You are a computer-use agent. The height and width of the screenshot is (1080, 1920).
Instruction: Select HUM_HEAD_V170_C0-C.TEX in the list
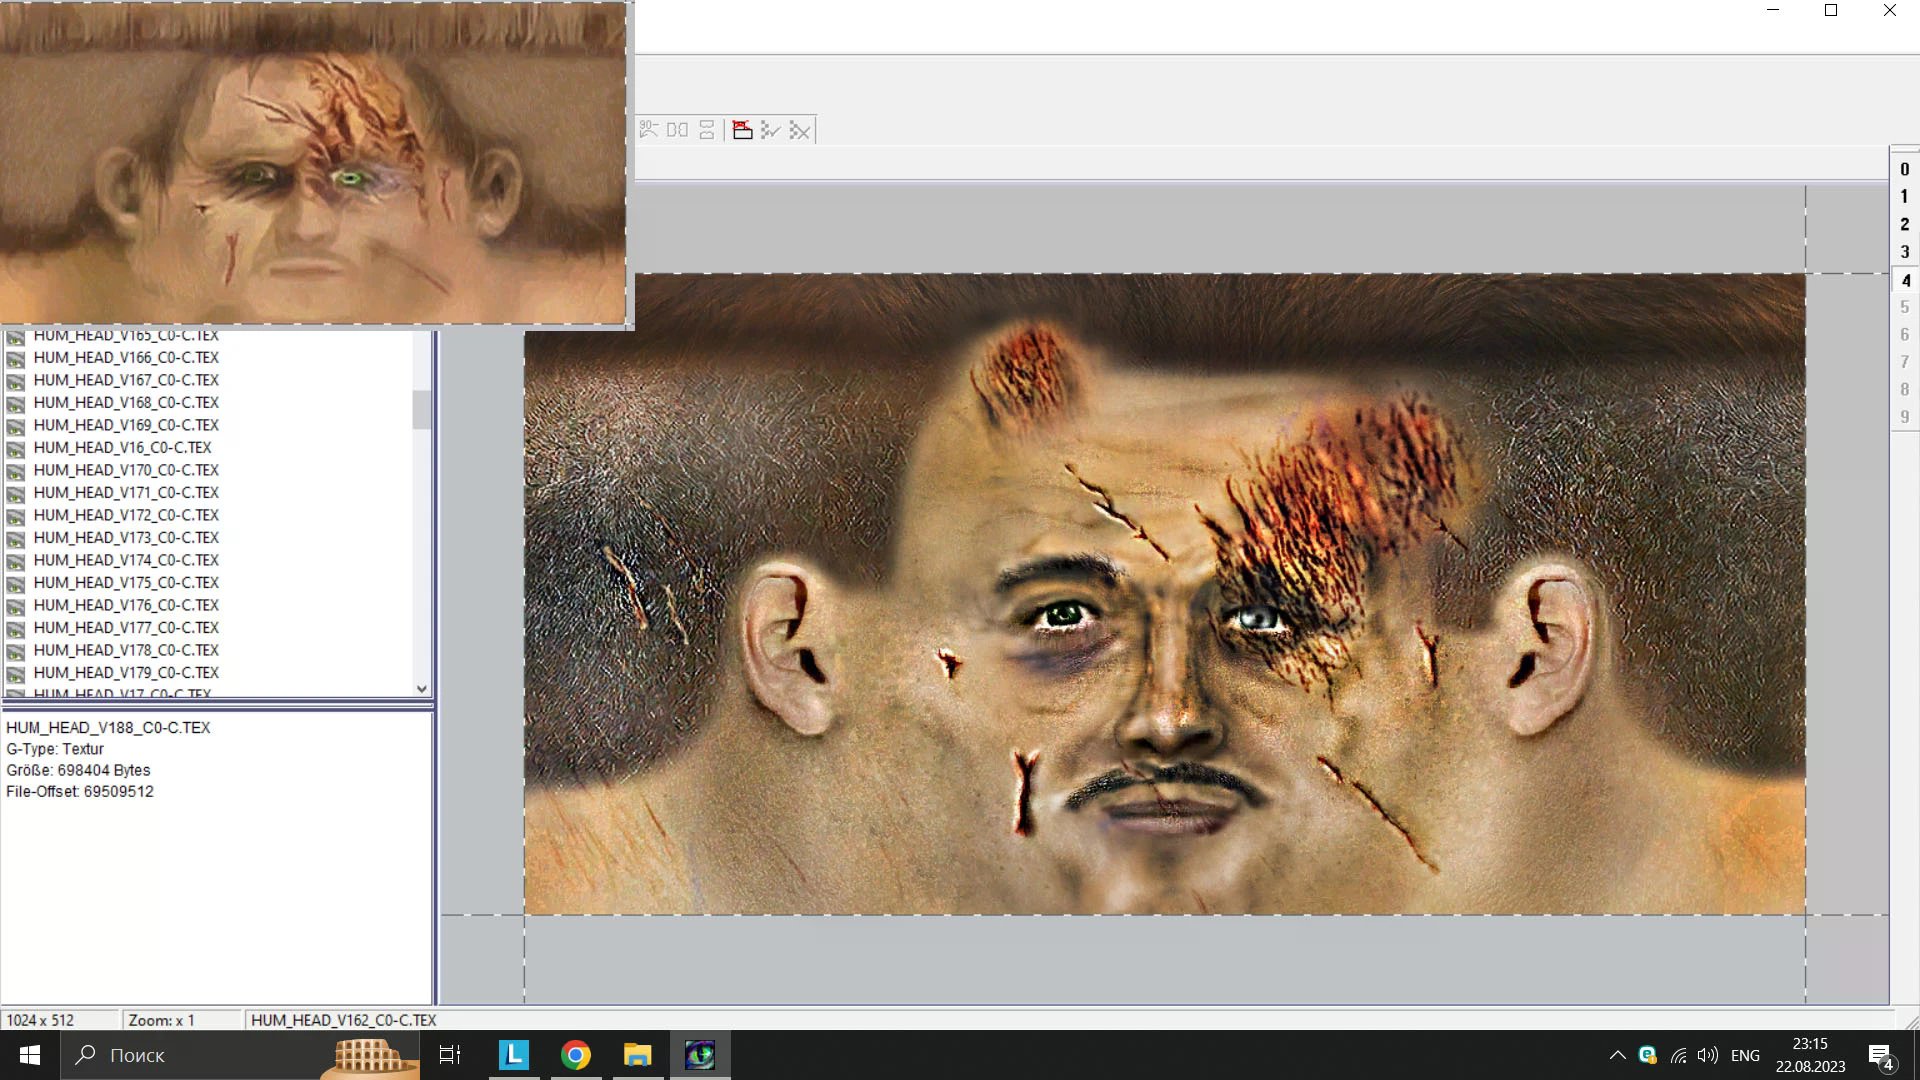click(x=126, y=470)
